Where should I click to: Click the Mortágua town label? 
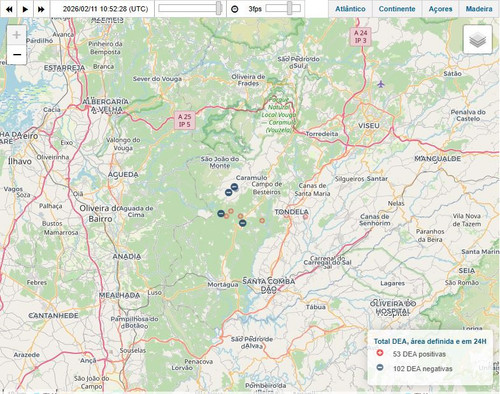(x=223, y=284)
